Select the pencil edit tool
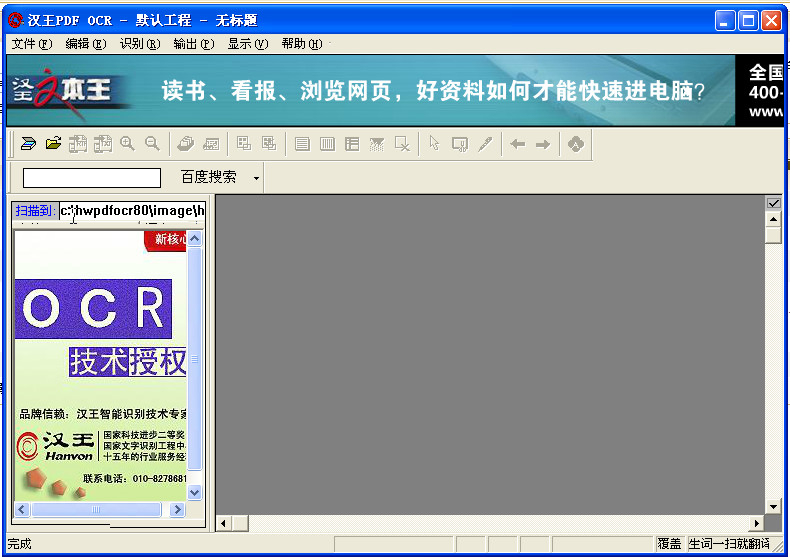The width and height of the screenshot is (790, 557). point(485,144)
